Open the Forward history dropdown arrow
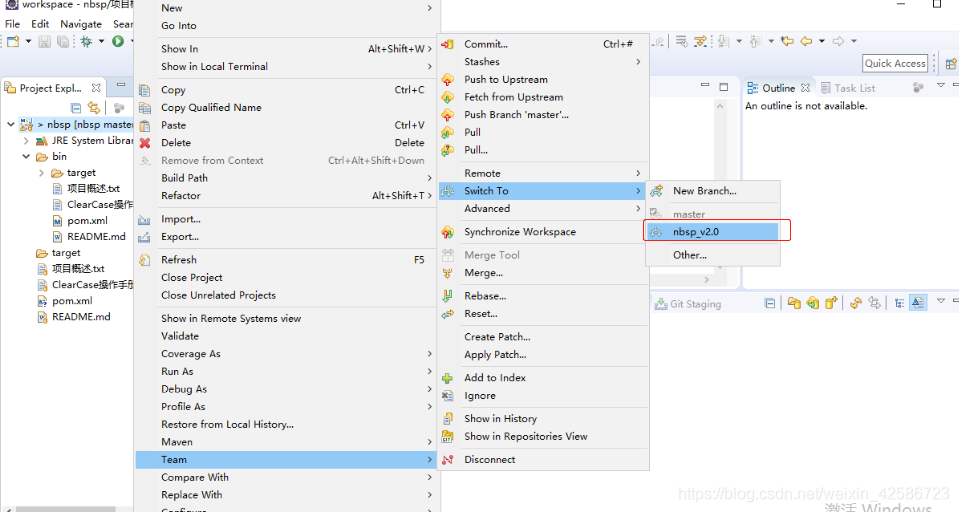This screenshot has width=959, height=512. click(x=854, y=41)
